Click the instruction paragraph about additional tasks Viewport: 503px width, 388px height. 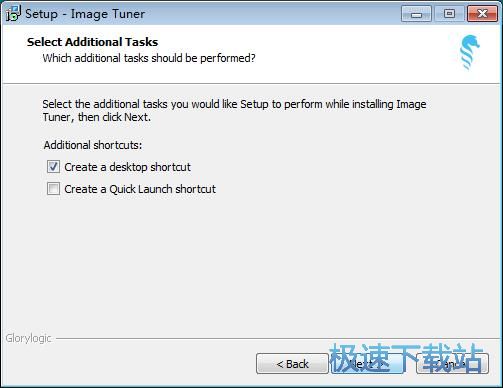[234, 110]
